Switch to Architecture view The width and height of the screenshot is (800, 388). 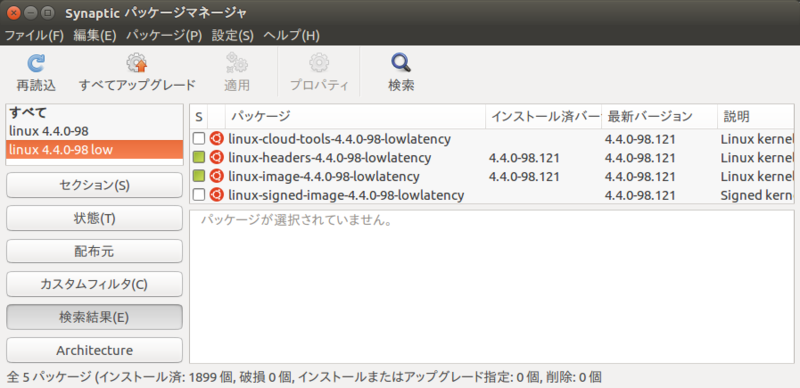[94, 350]
